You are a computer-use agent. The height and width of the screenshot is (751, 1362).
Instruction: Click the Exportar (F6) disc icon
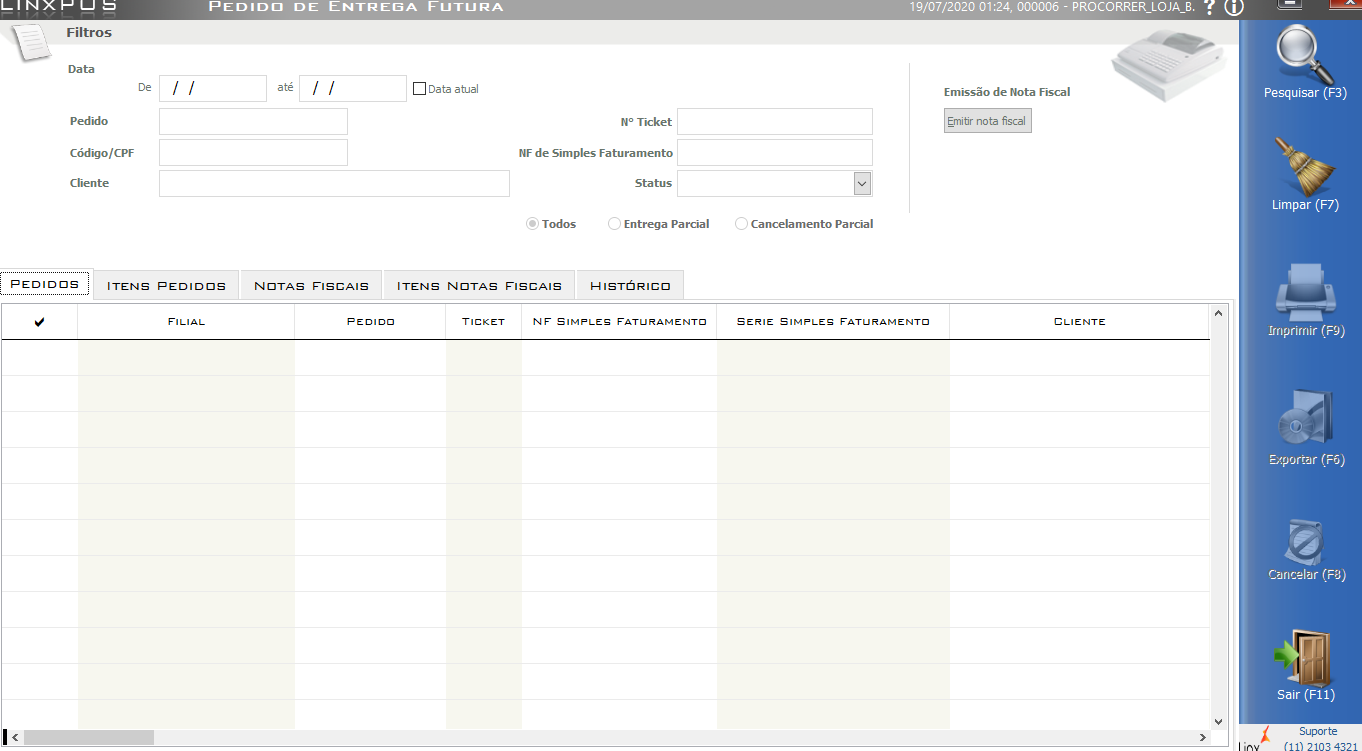click(x=1305, y=418)
